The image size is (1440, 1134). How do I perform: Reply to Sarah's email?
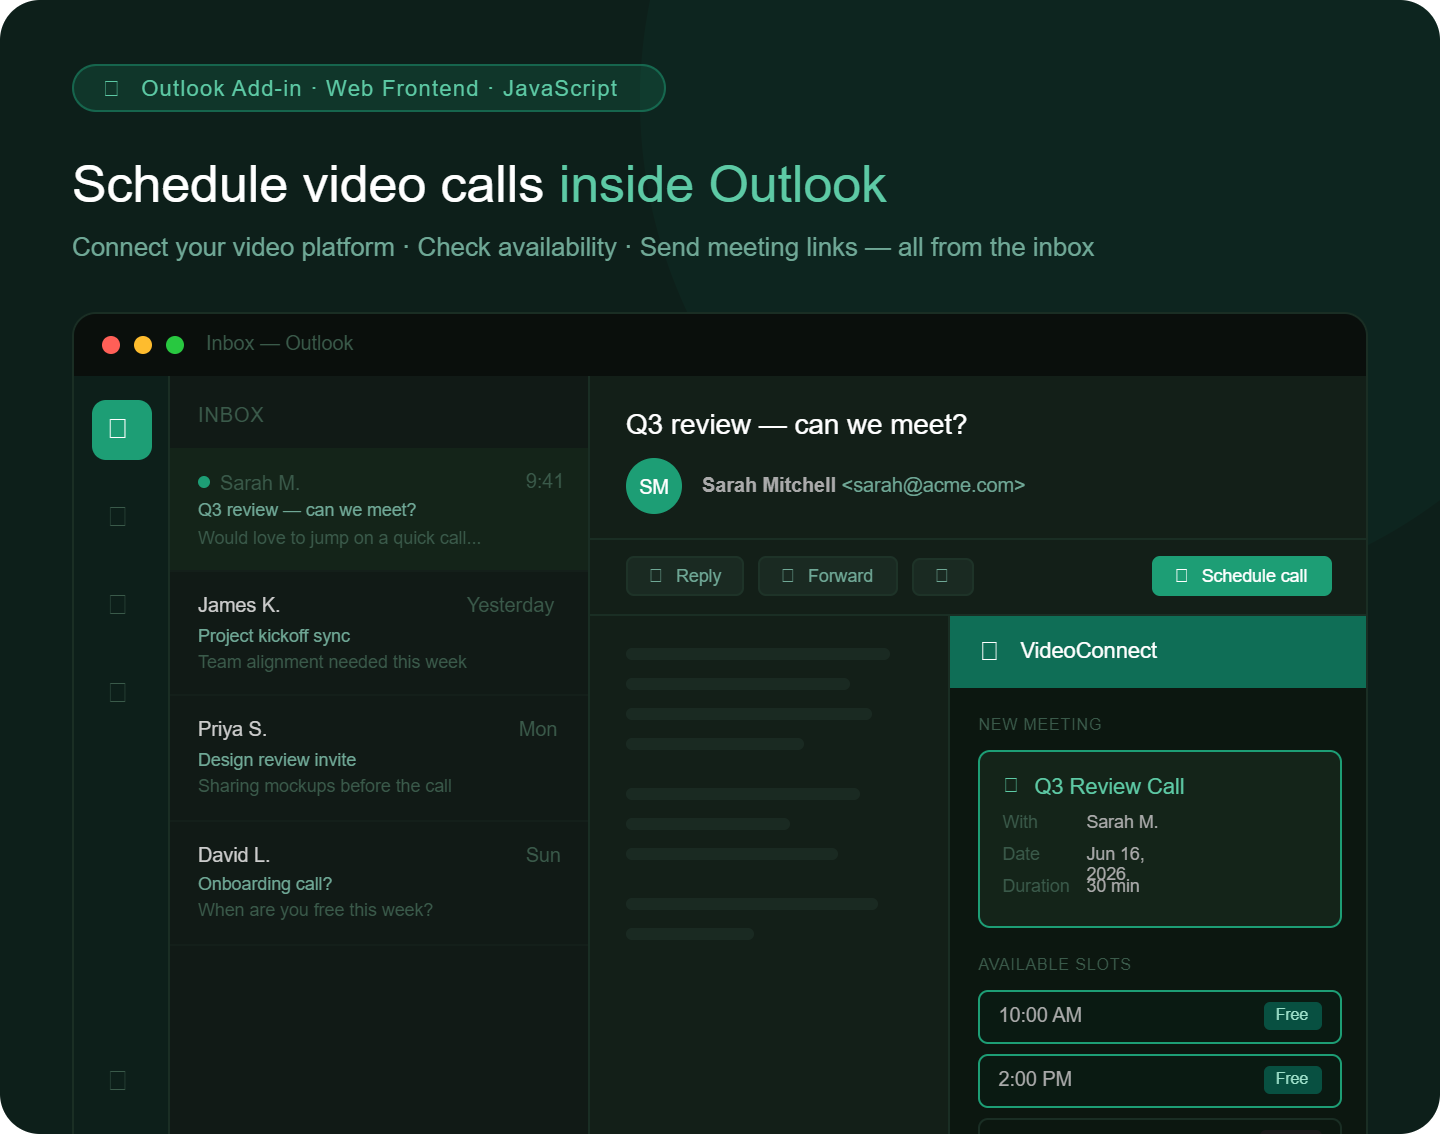click(685, 576)
